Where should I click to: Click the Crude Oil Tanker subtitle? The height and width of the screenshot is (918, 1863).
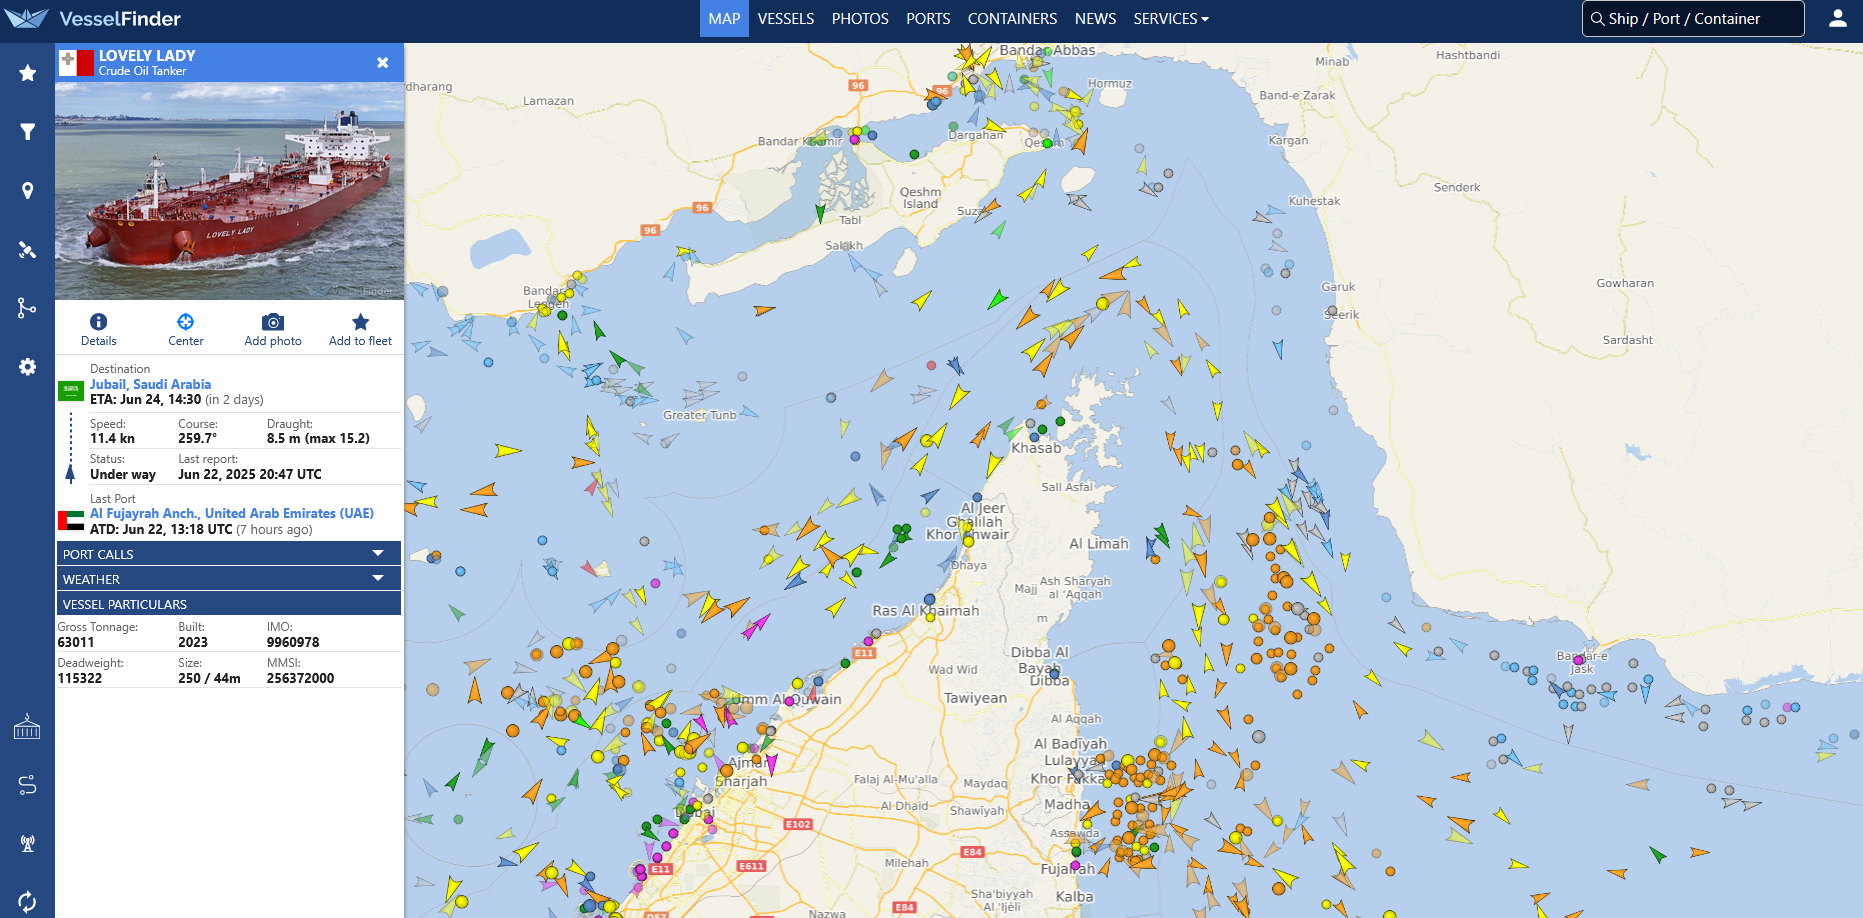point(142,71)
